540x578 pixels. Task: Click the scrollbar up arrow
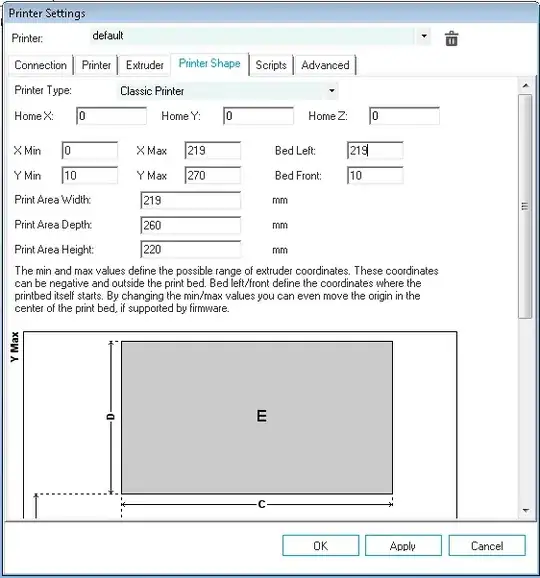coord(525,86)
